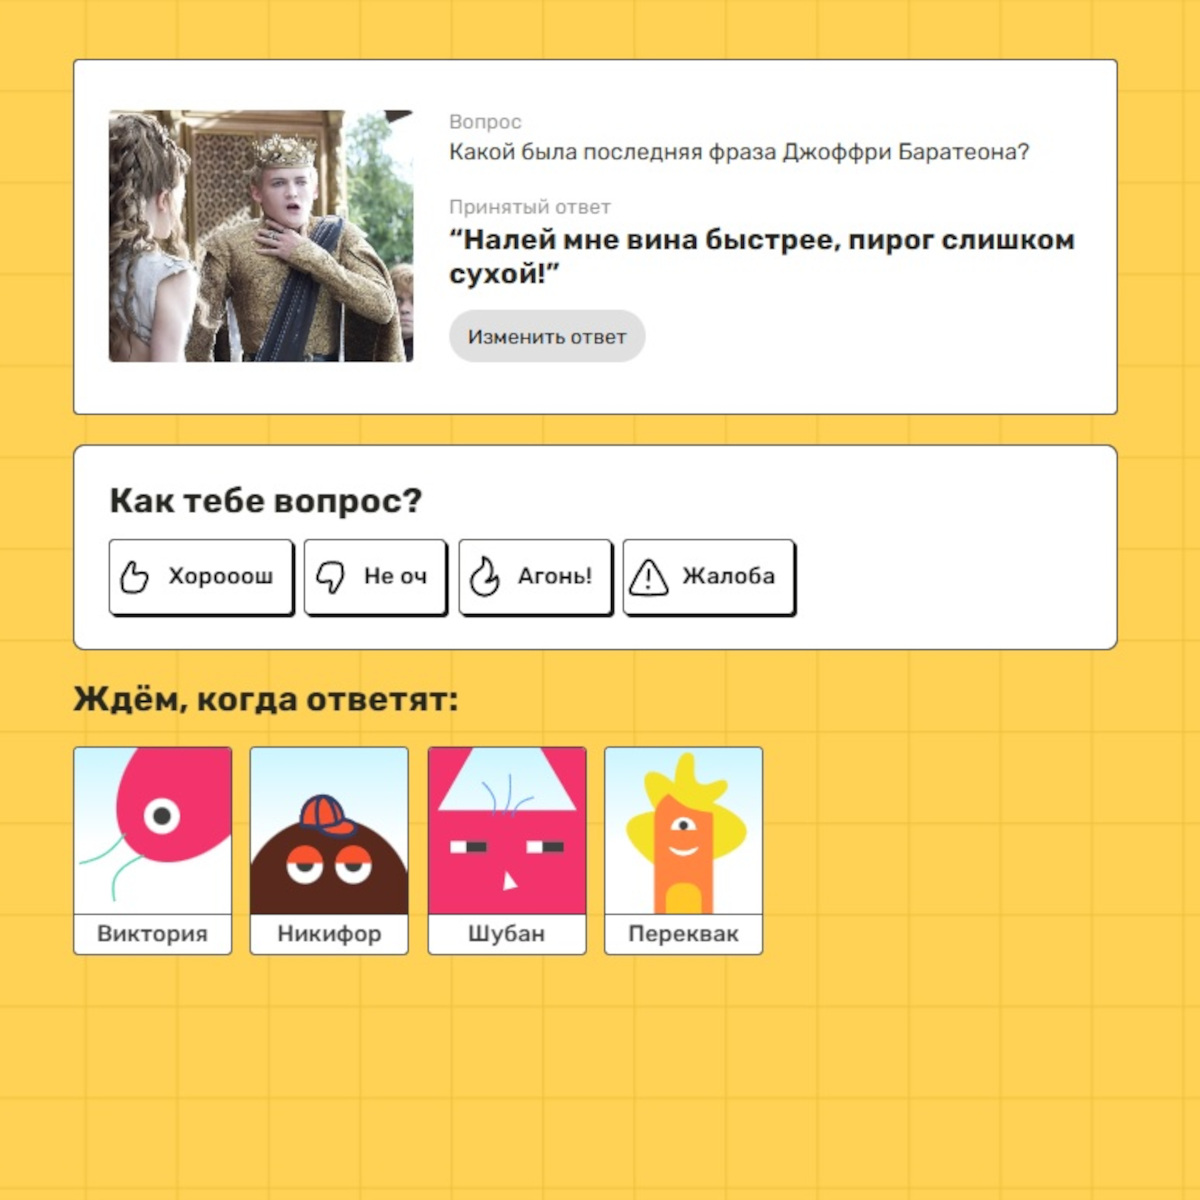Rate the question as Агонь!
The width and height of the screenshot is (1200, 1200).
[x=535, y=576]
